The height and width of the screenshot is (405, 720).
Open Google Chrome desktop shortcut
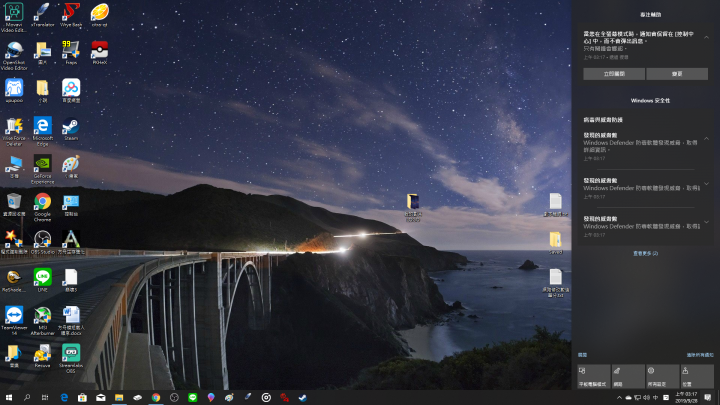point(42,207)
